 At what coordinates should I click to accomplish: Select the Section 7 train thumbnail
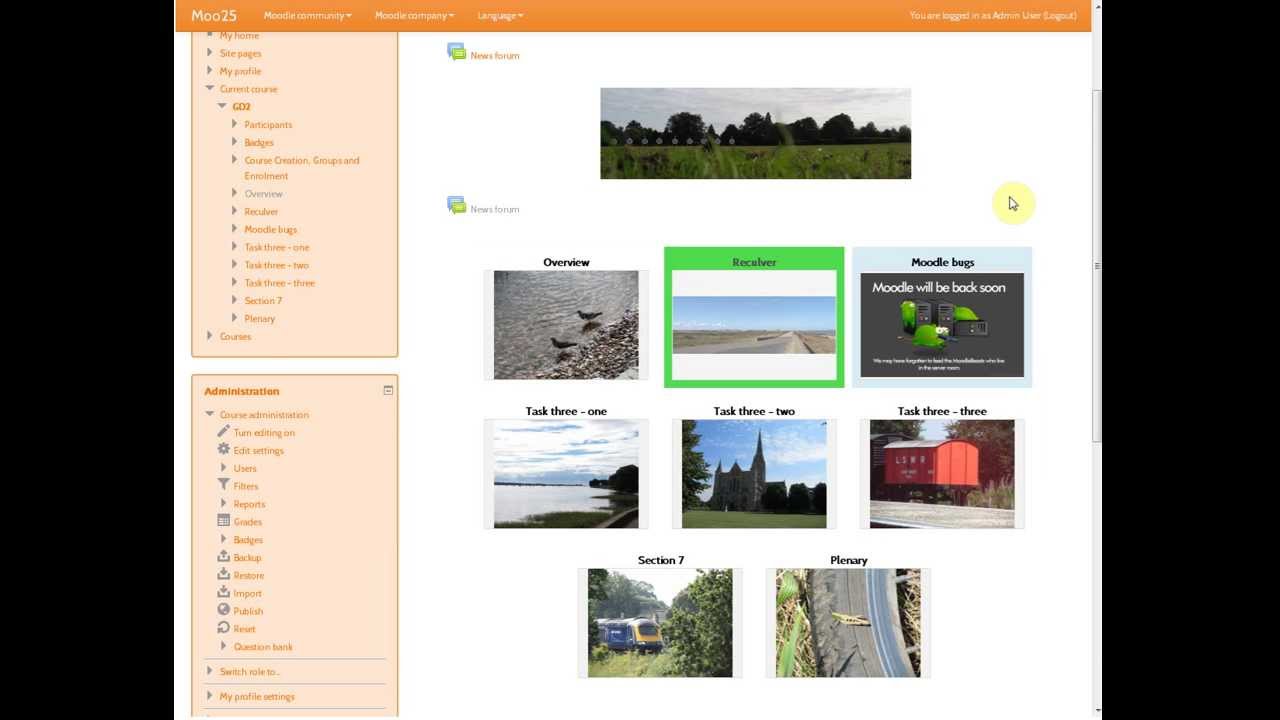pos(660,623)
